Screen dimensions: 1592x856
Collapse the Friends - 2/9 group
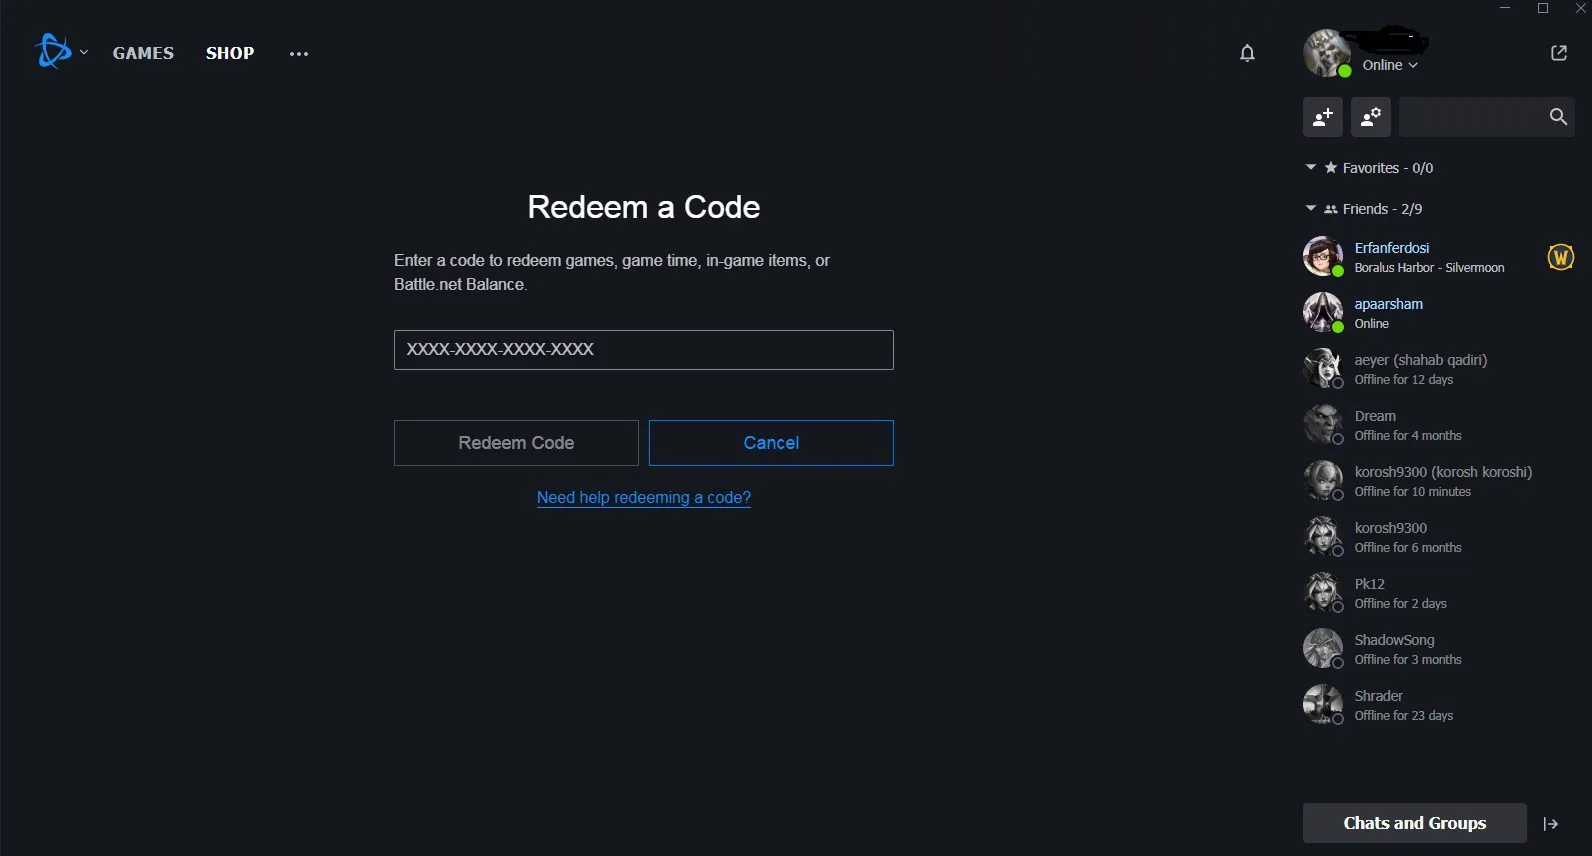[1311, 208]
